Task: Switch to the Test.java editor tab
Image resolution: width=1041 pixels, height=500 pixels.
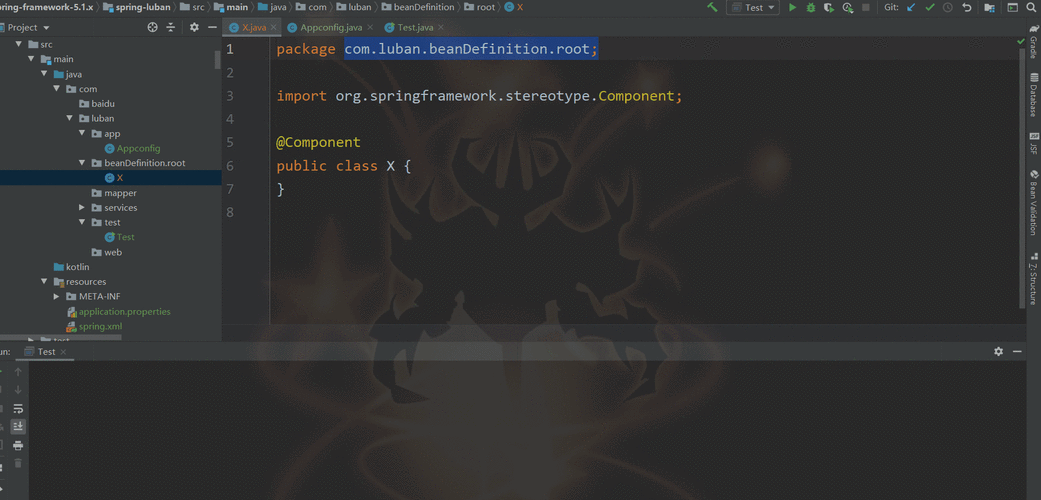Action: 414,28
